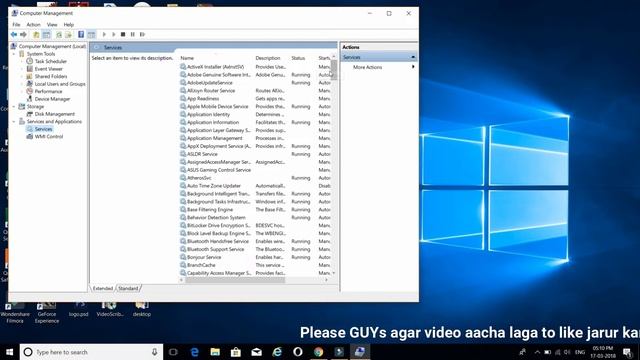Viewport: 640px width, 360px height.
Task: Open the View menu
Action: tap(52, 24)
